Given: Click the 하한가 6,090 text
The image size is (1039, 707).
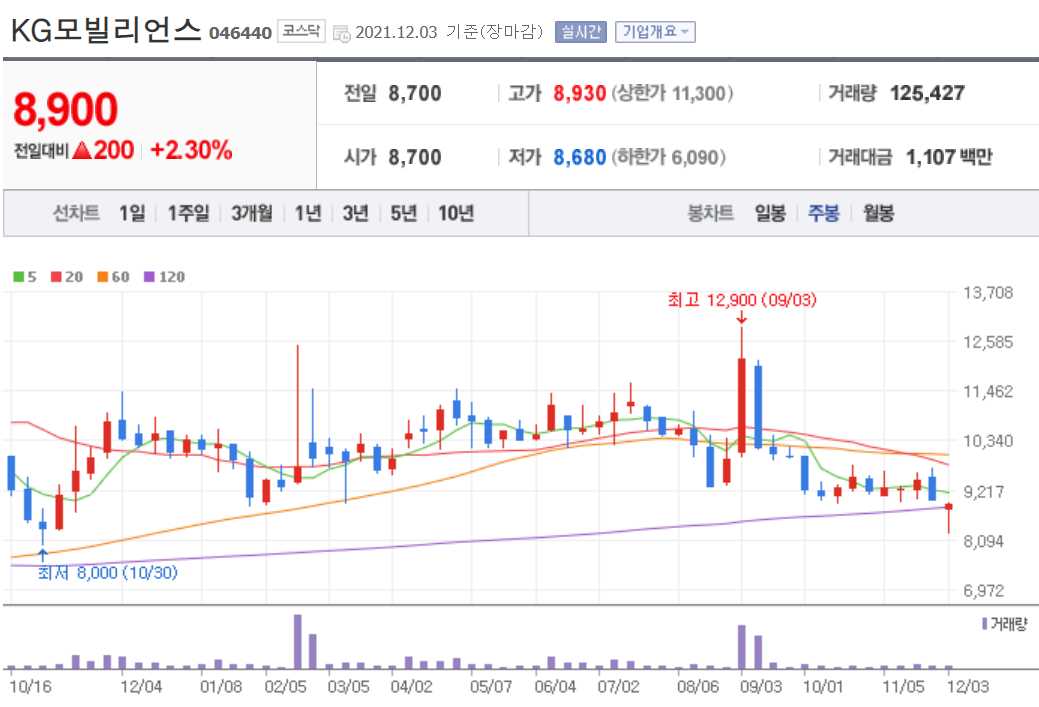Looking at the screenshot, I should [x=669, y=158].
